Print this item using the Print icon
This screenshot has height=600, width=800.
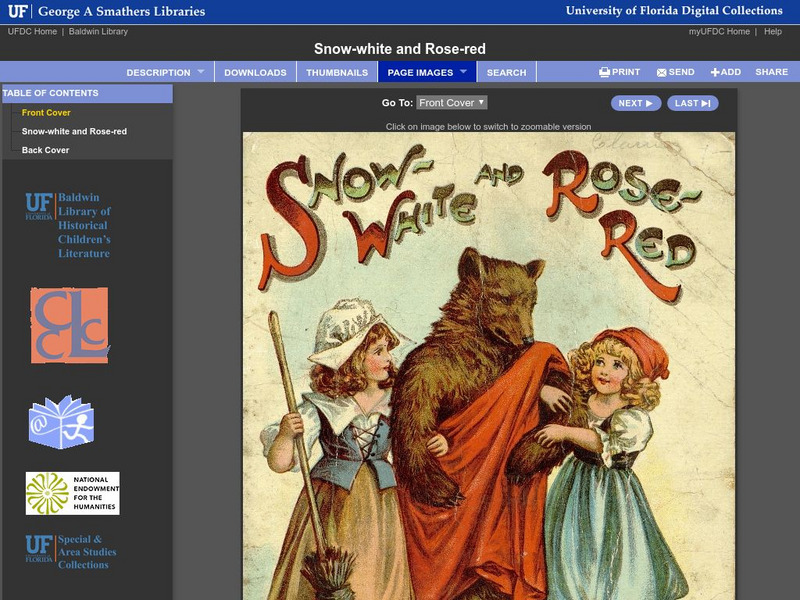point(619,72)
